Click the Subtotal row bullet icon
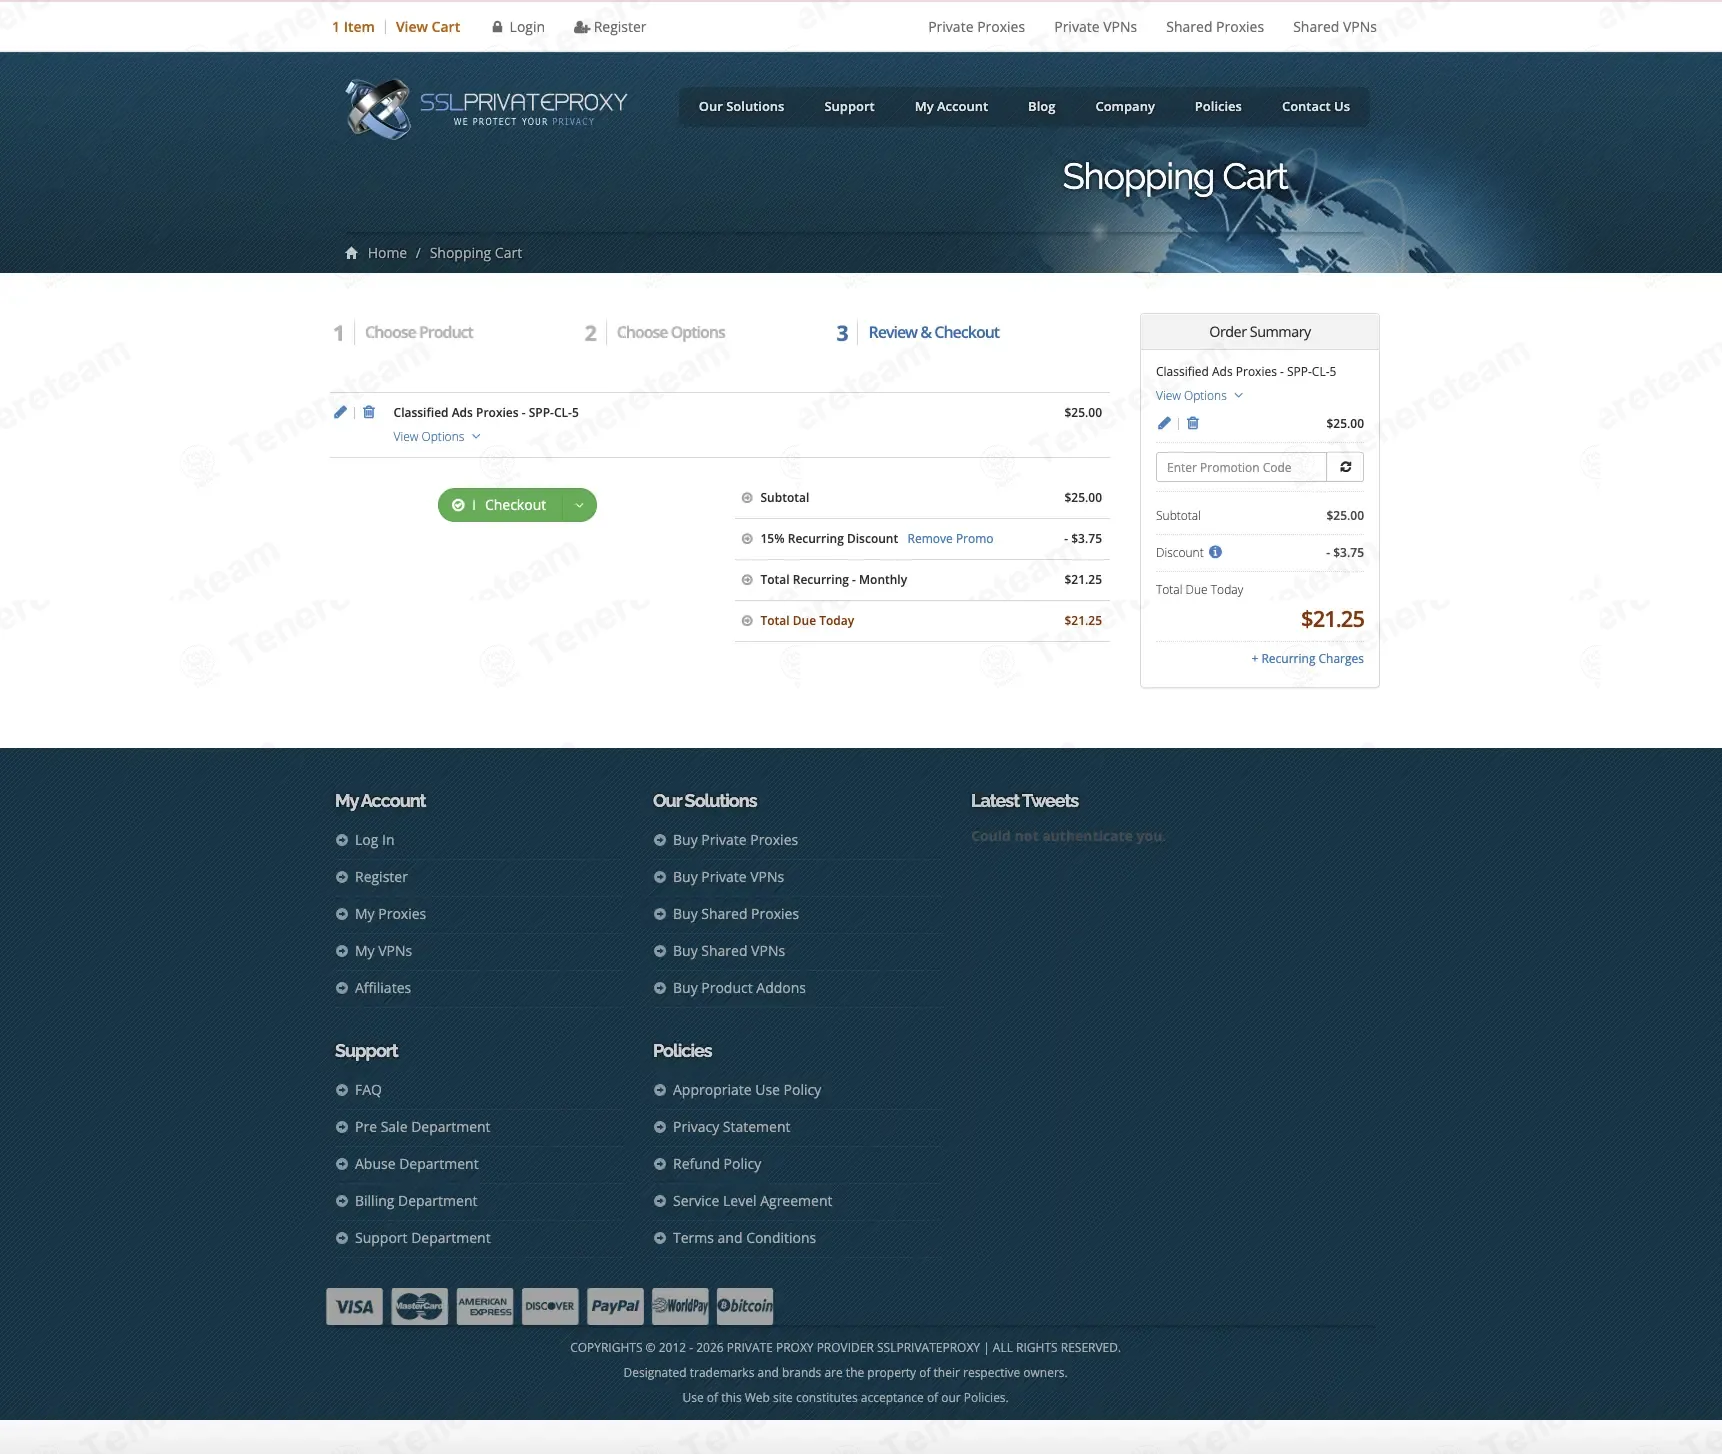Screen dimensions: 1722x1454 click(747, 498)
